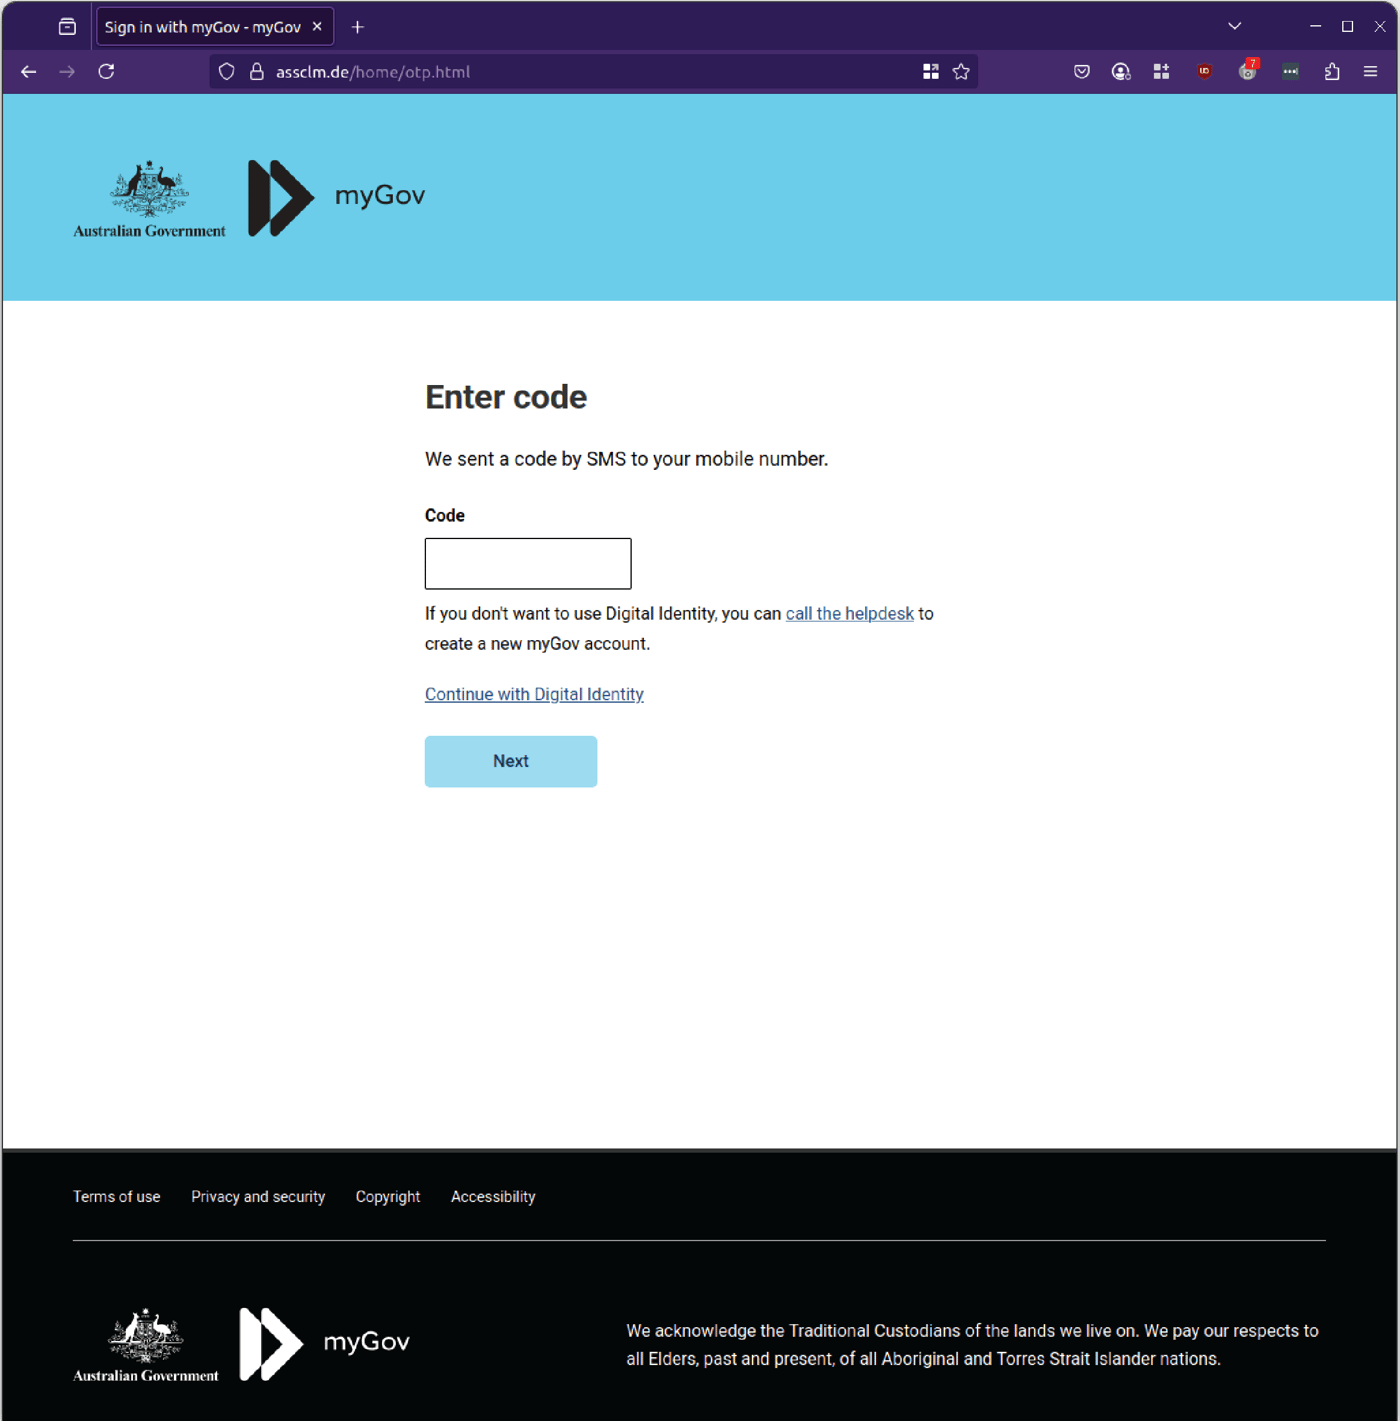Click the extension with 7 notifications badge
Image resolution: width=1400 pixels, height=1421 pixels.
[1247, 71]
